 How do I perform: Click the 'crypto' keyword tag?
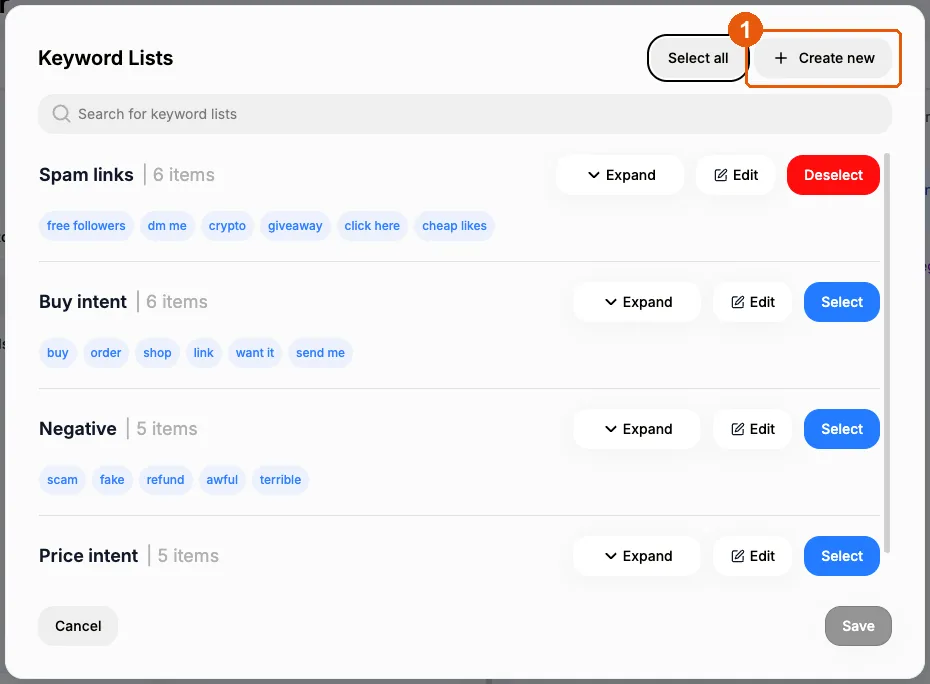click(x=227, y=226)
